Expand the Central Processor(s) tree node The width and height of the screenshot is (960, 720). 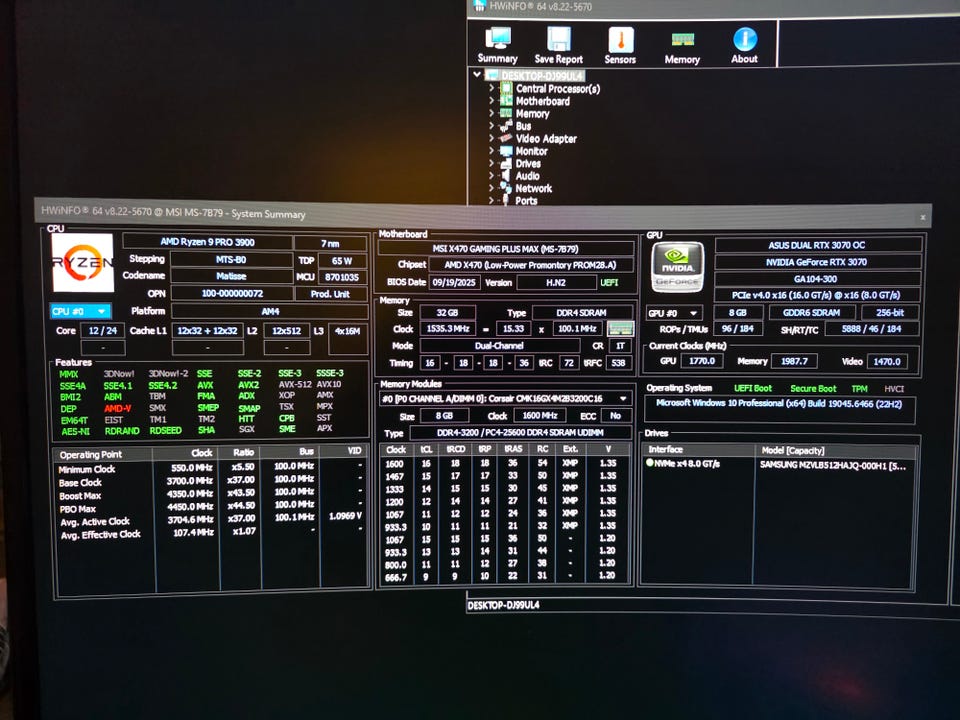[491, 88]
